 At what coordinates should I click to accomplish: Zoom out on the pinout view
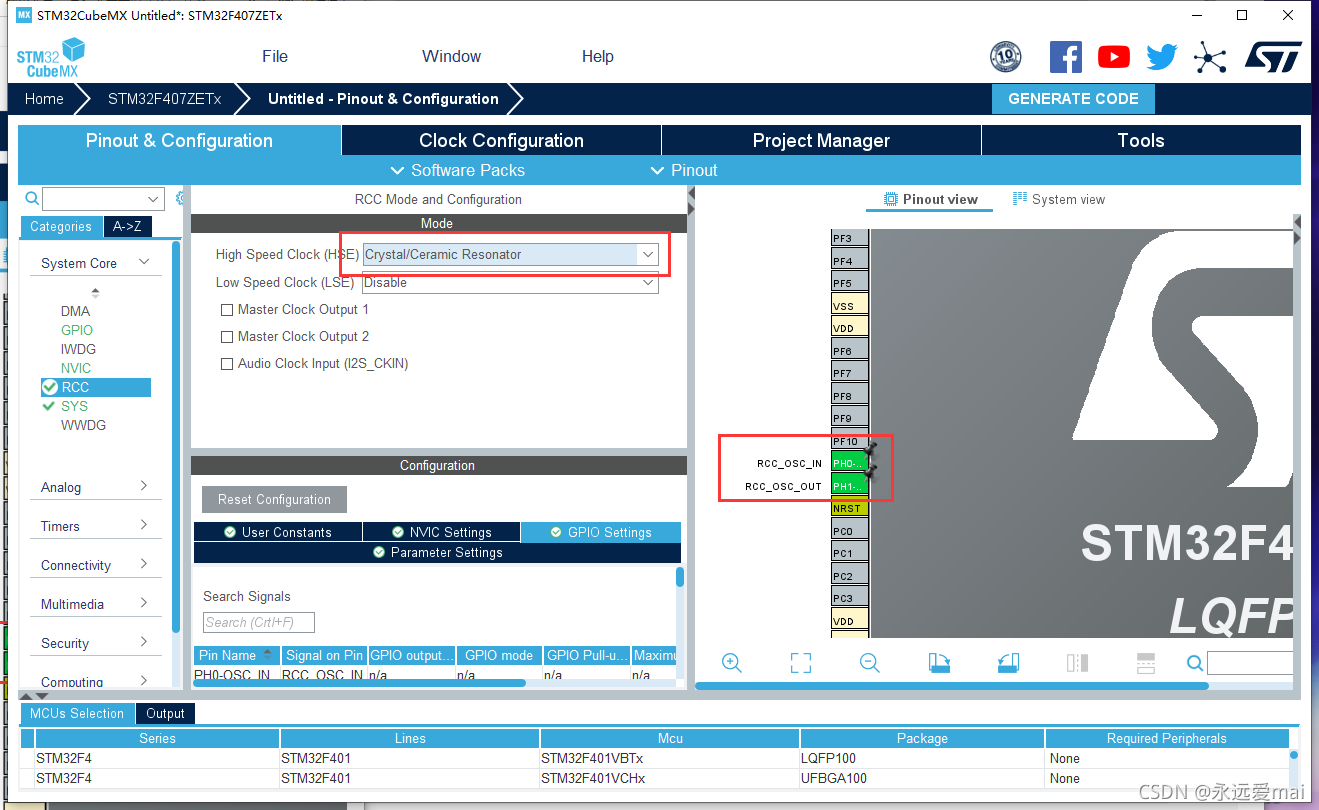(869, 663)
